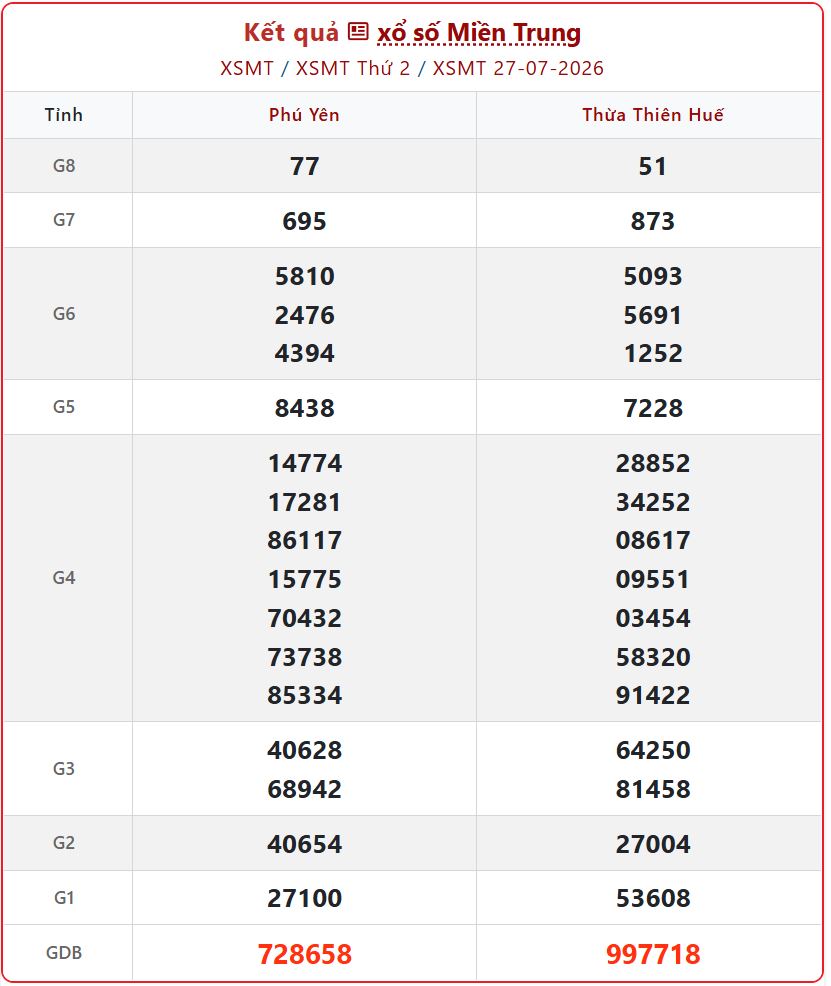Open the Thừa Thiên Huế province header link
Image resolution: width=831 pixels, height=986 pixels.
point(652,114)
